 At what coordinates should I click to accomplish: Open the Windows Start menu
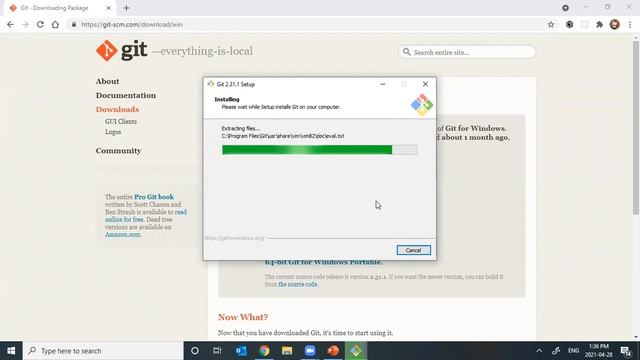11,351
